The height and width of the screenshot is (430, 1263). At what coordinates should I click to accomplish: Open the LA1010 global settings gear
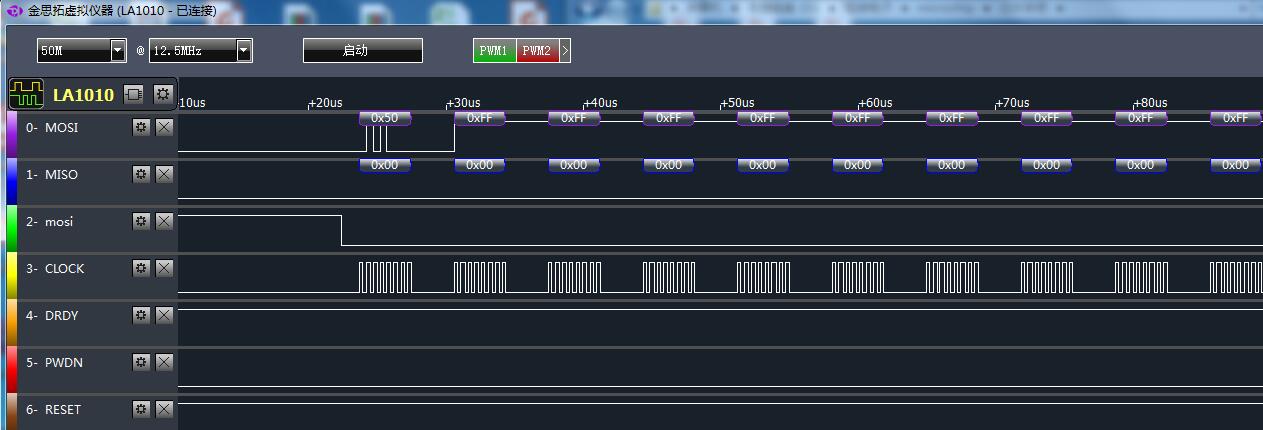click(x=163, y=94)
